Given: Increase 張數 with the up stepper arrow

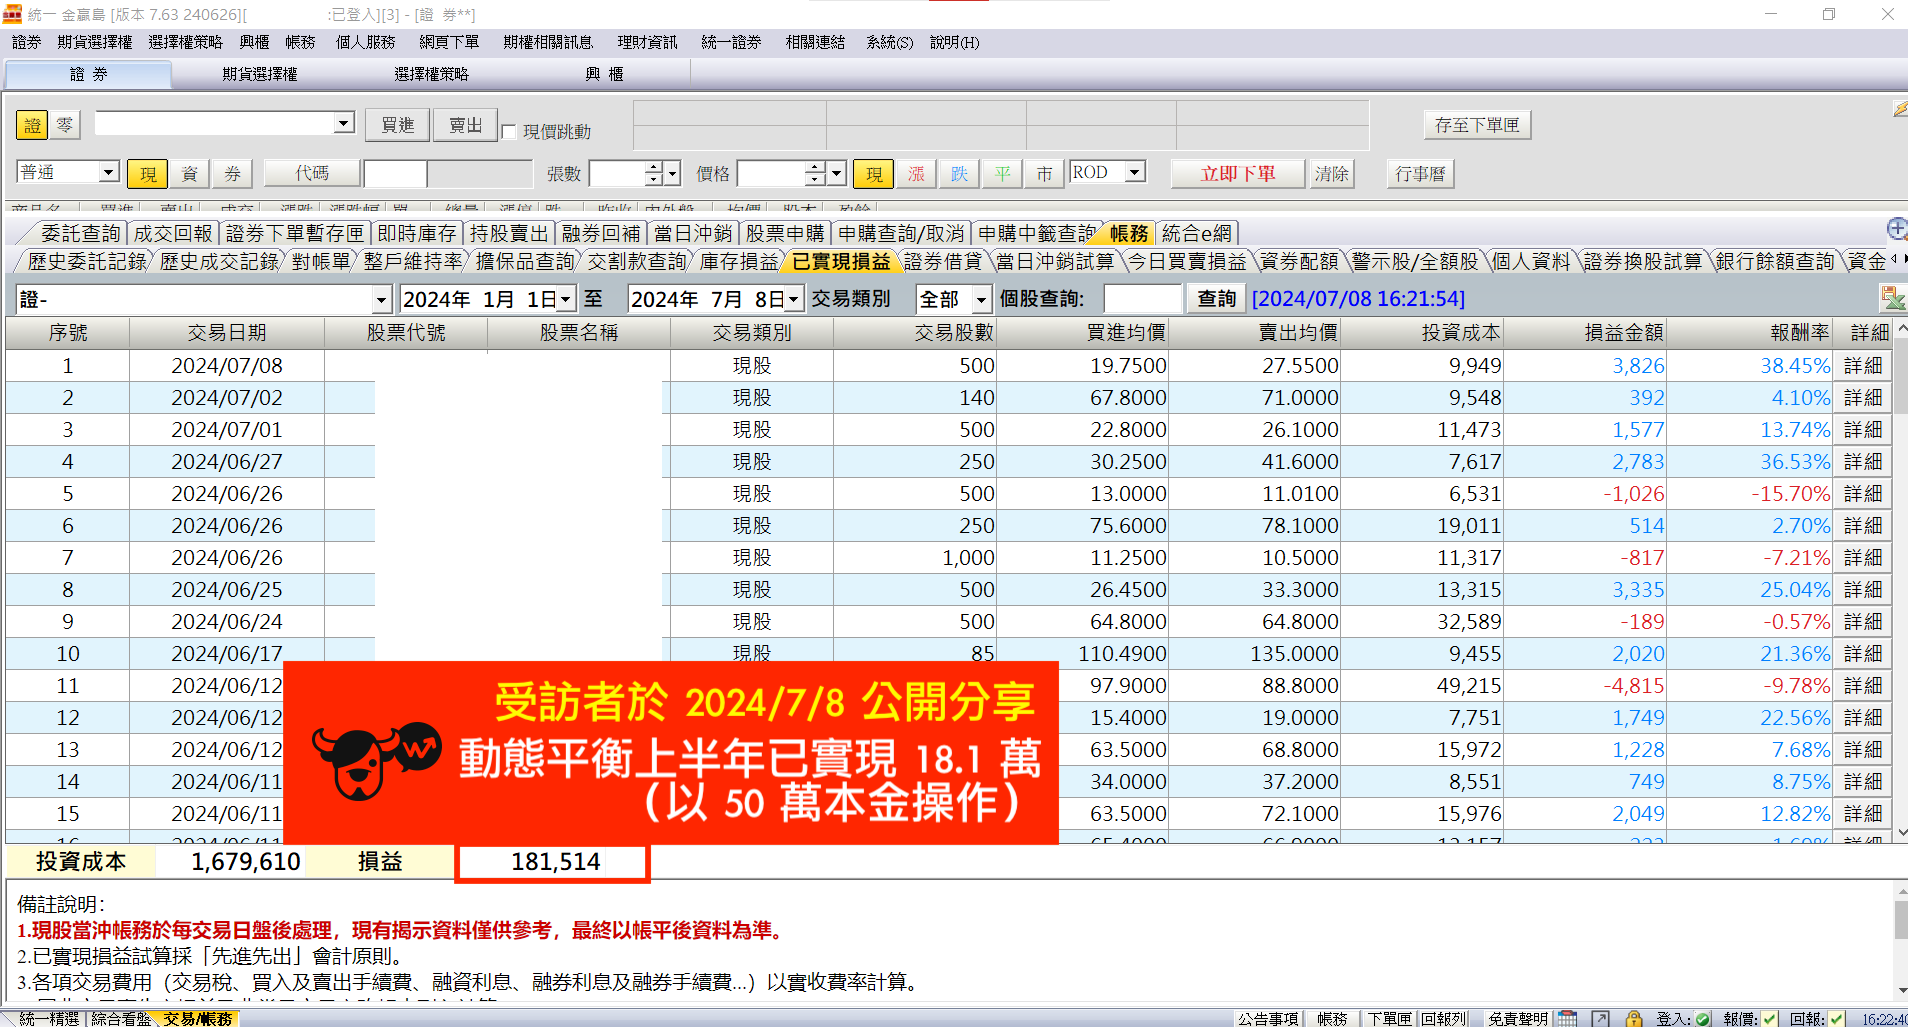Looking at the screenshot, I should (654, 167).
